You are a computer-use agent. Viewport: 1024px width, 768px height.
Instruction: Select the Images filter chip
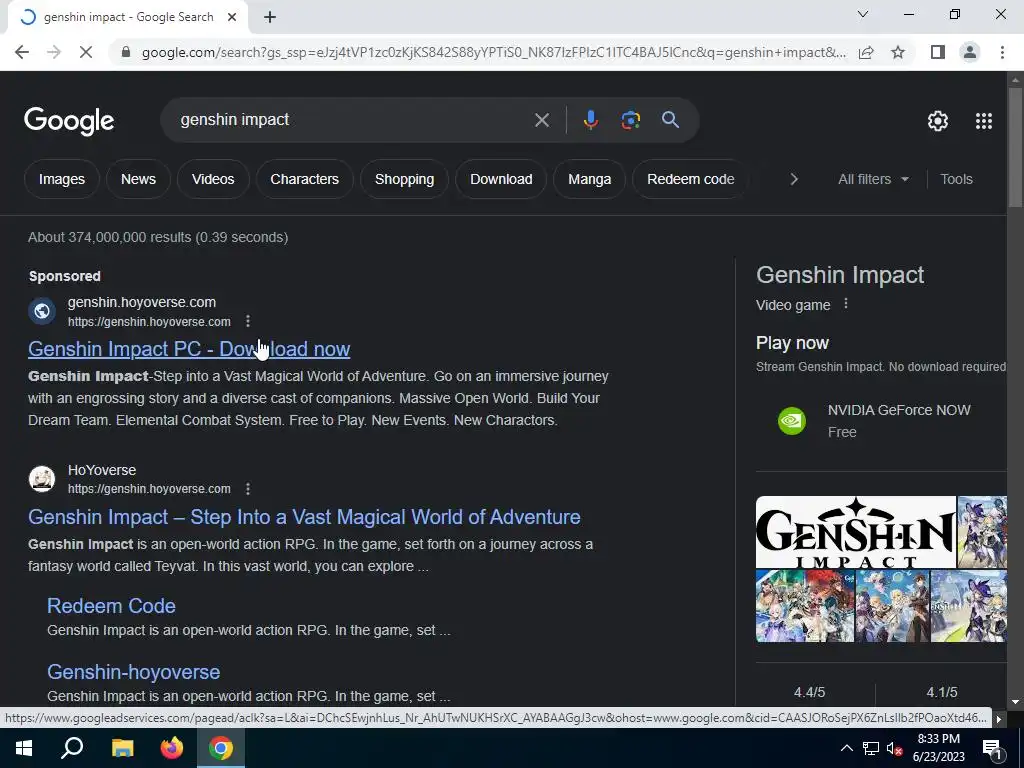pyautogui.click(x=61, y=179)
